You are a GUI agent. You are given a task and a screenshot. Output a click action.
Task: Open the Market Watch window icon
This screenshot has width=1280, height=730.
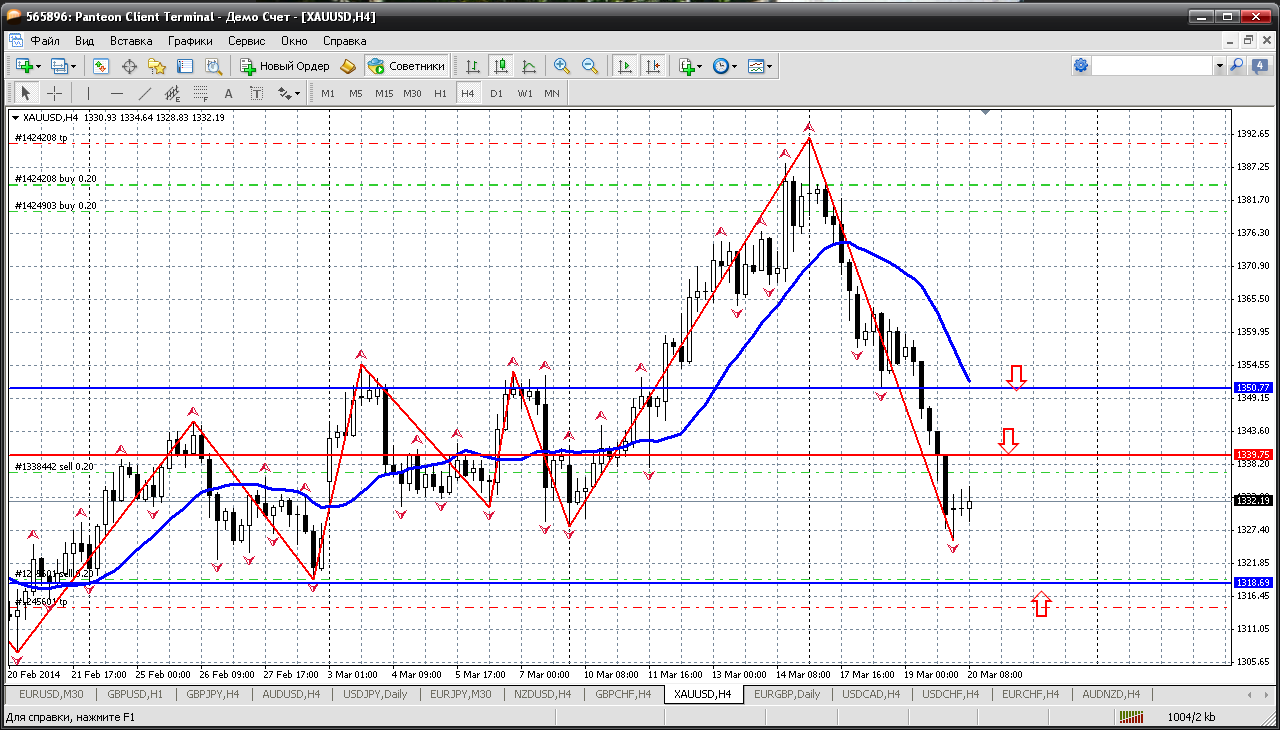(x=101, y=66)
